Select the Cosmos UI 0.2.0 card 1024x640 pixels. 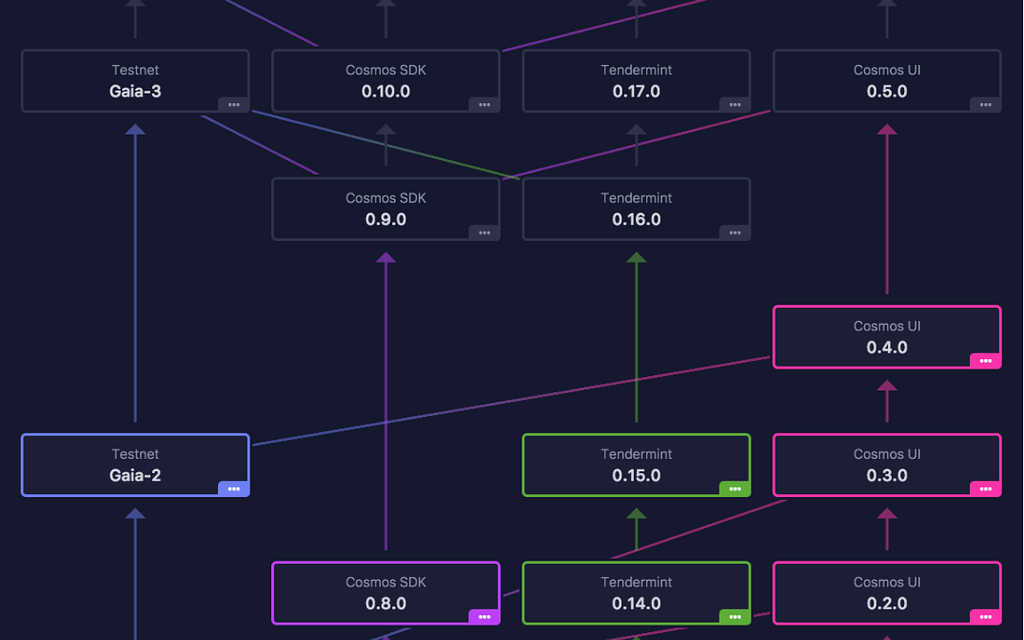[x=887, y=593]
